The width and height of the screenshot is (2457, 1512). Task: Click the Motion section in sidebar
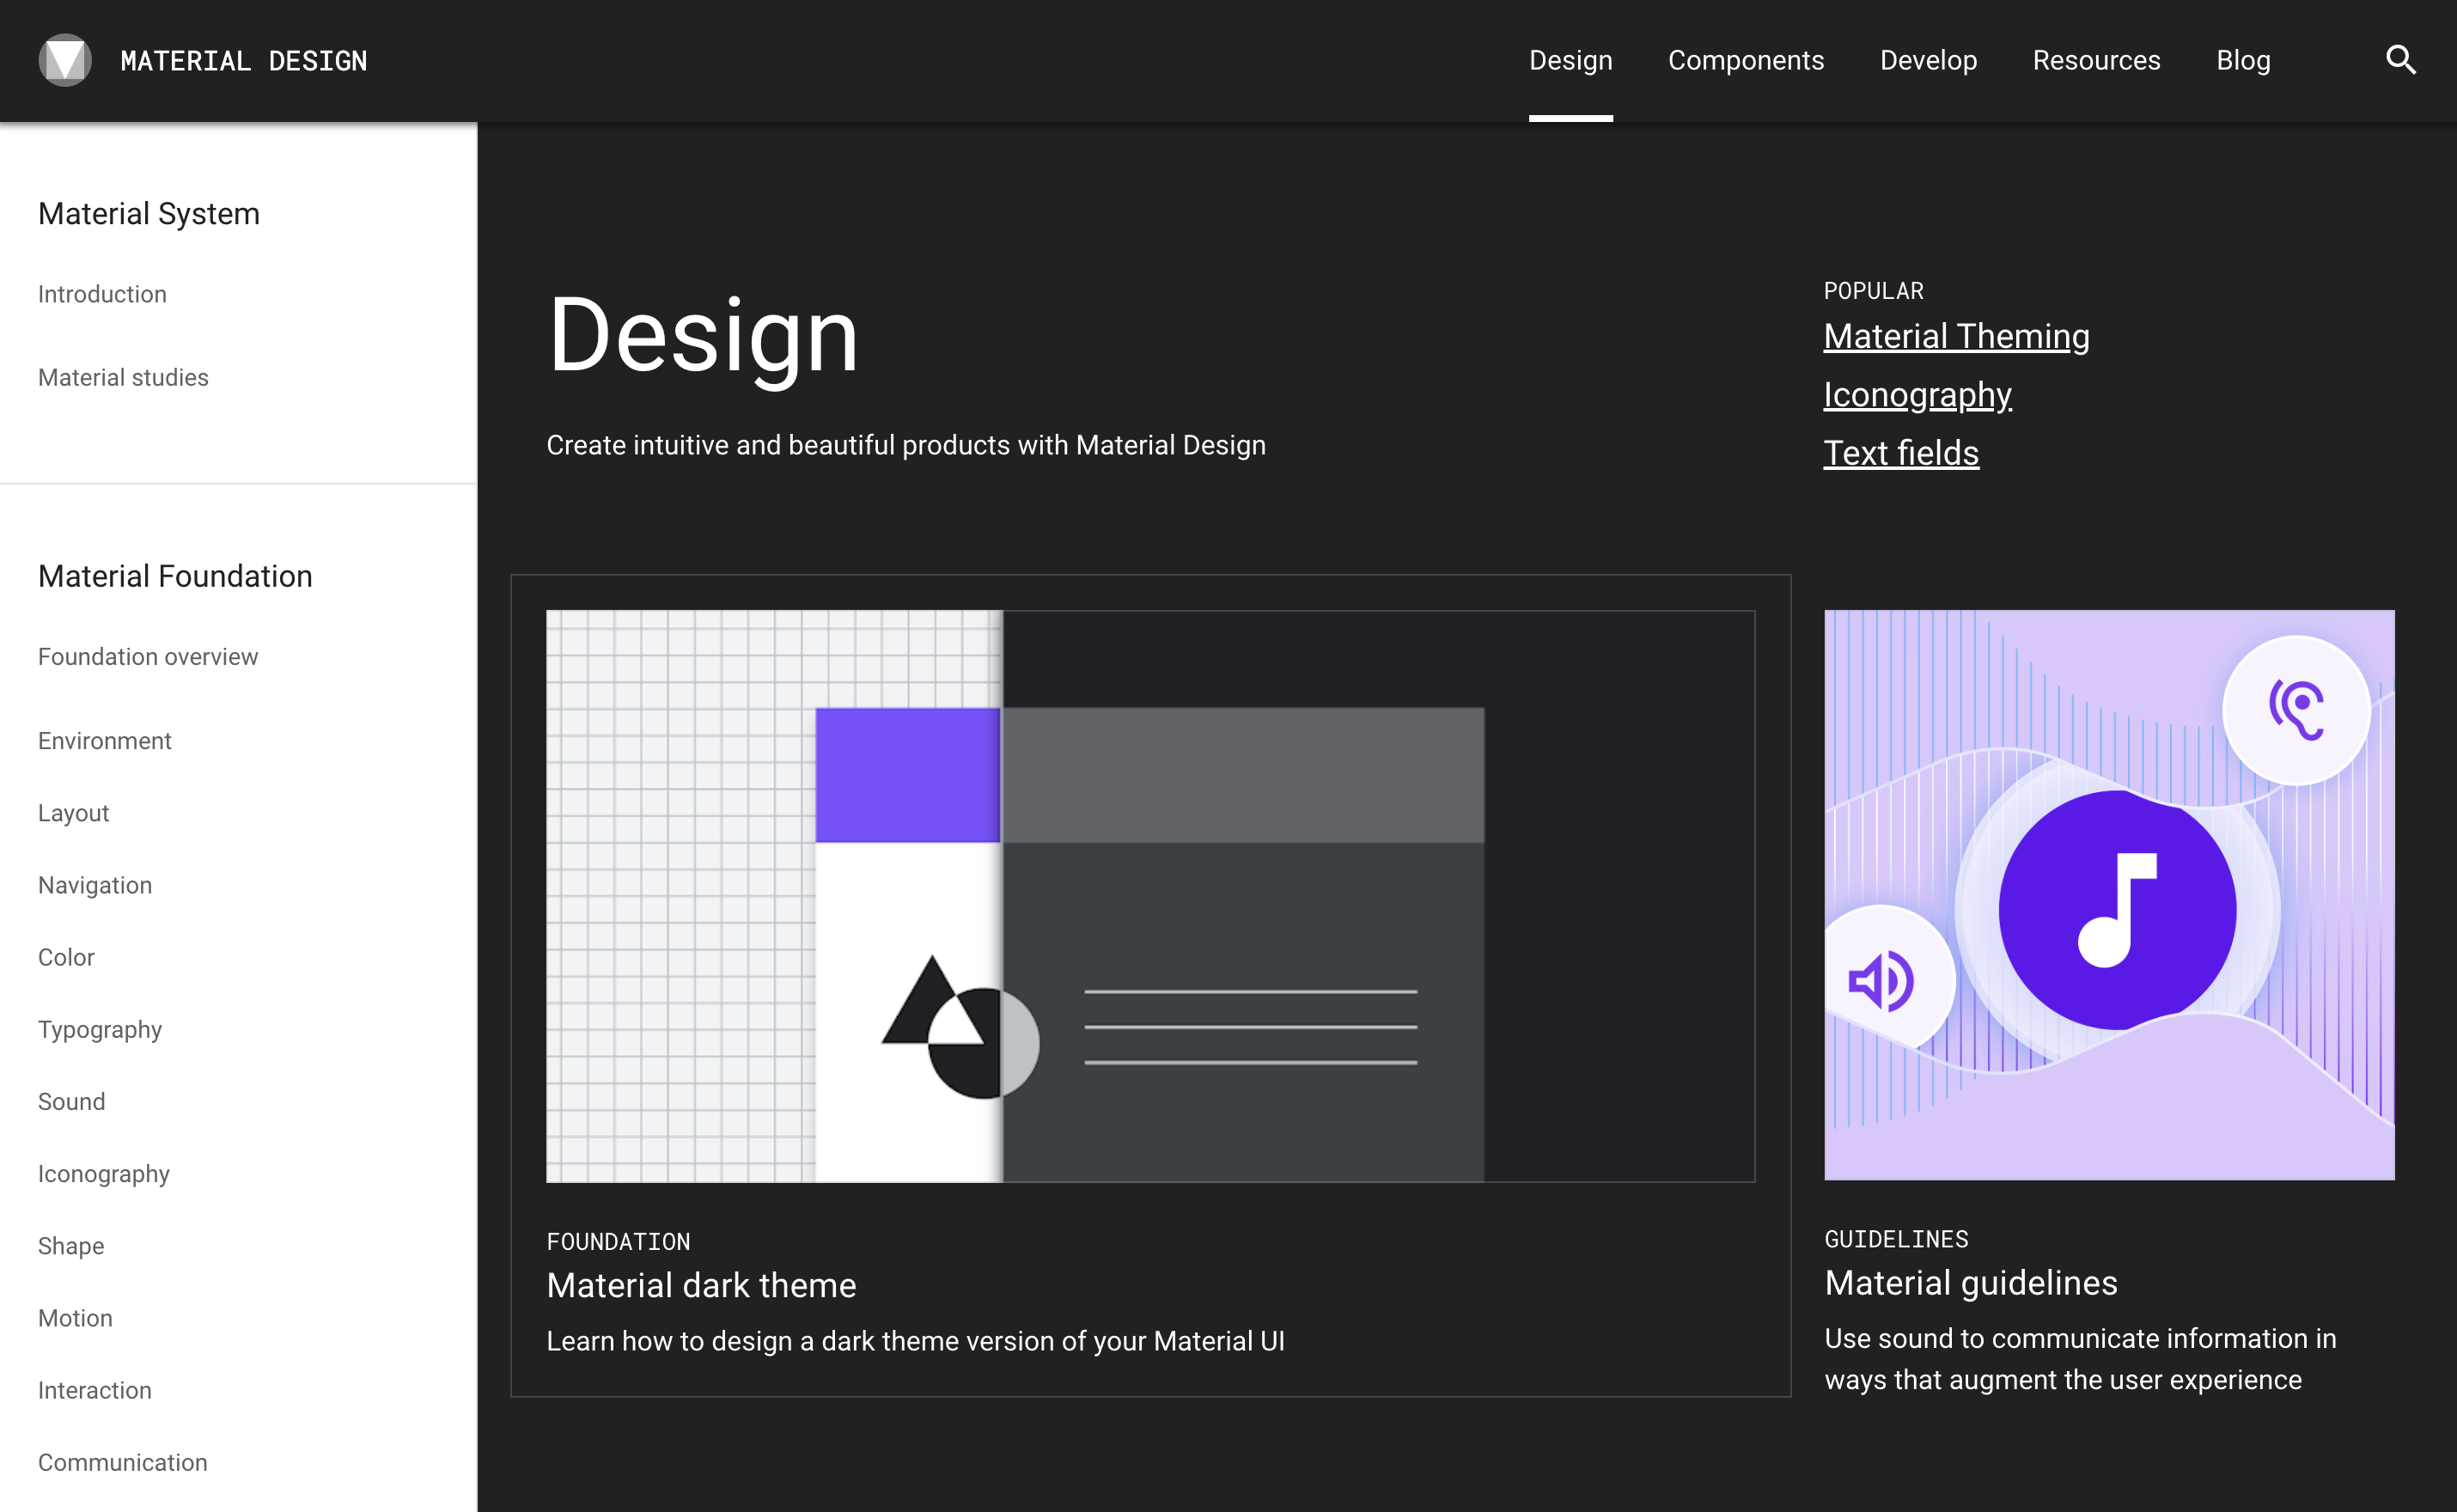click(74, 1317)
